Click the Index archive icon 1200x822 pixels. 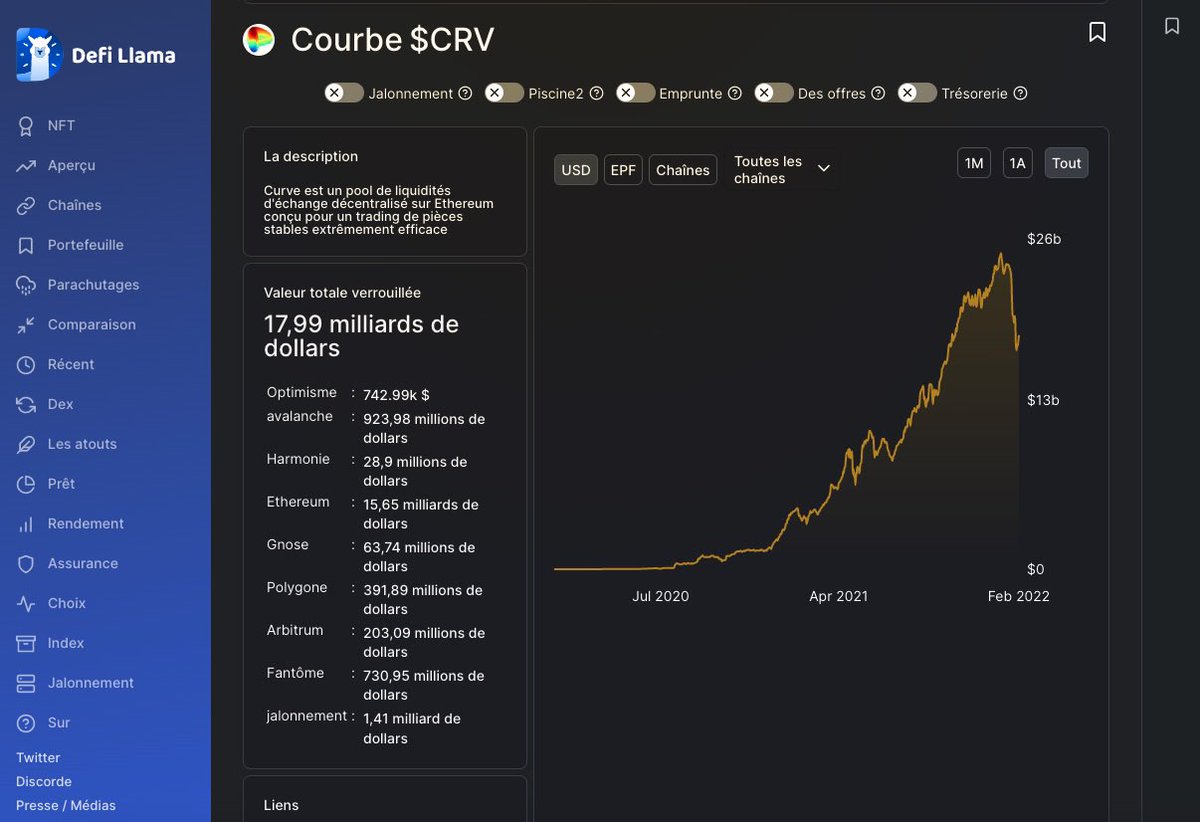pyautogui.click(x=26, y=643)
